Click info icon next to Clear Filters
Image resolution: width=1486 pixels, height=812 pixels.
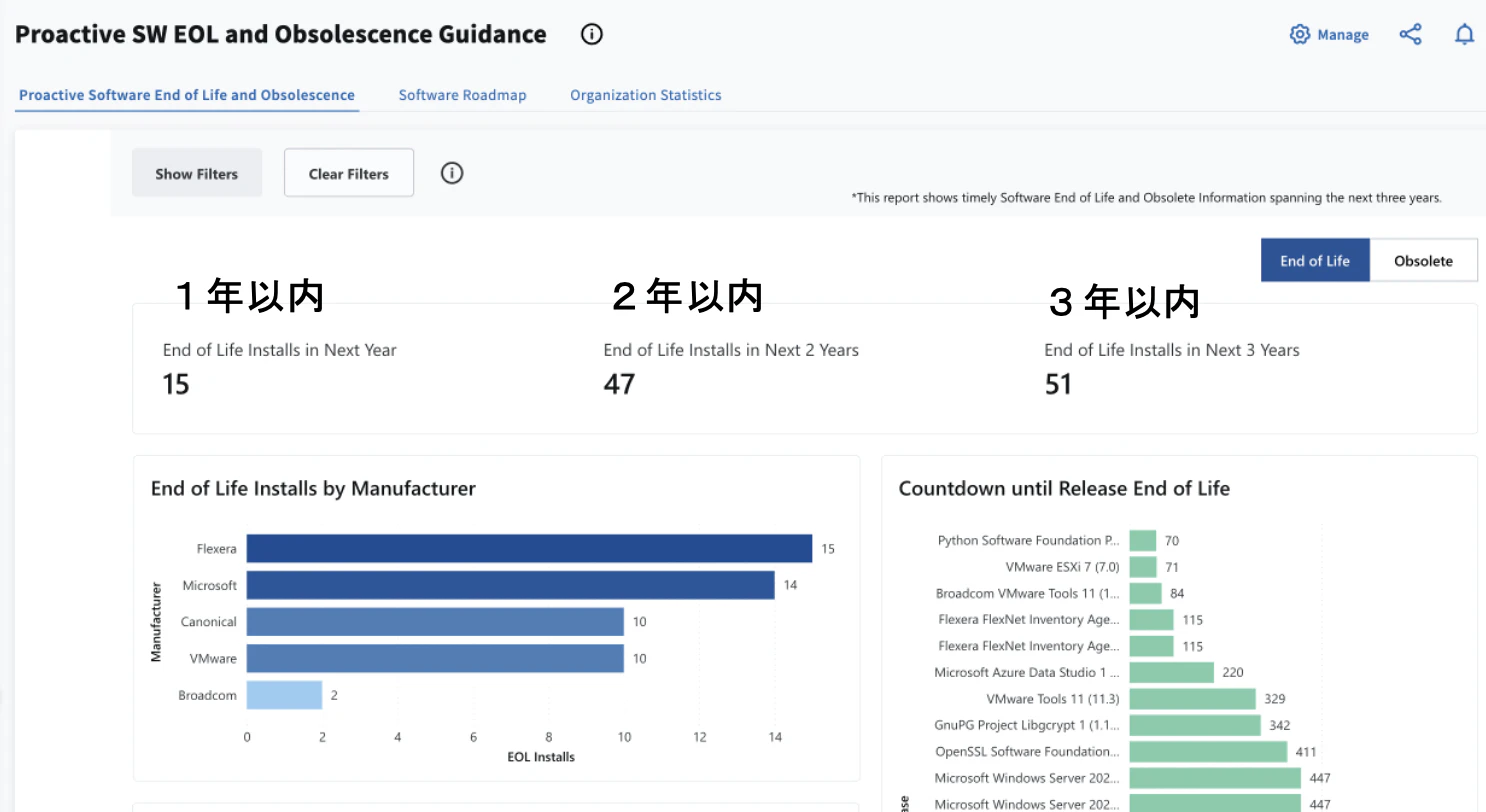pos(452,173)
